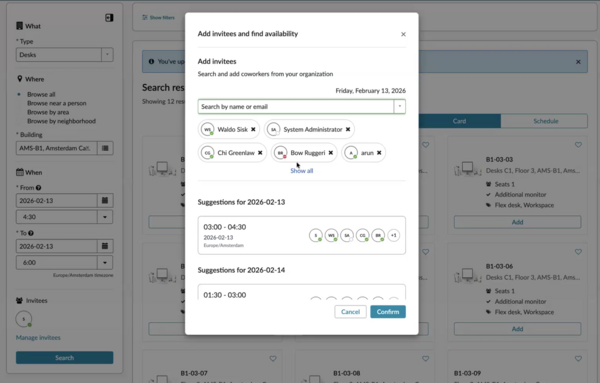600x383 pixels.
Task: Select Browse by neighborhood option
Action: pos(61,121)
